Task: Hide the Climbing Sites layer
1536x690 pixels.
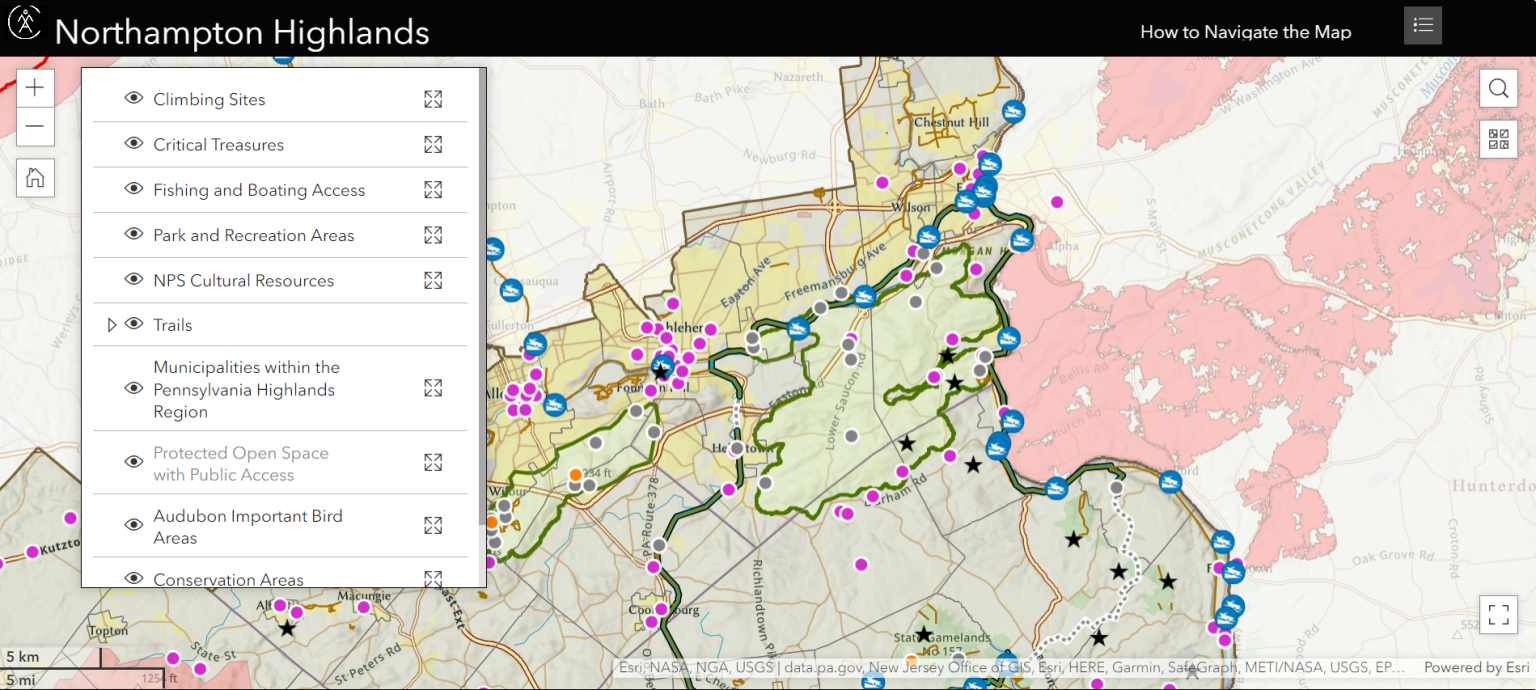Action: pos(133,99)
